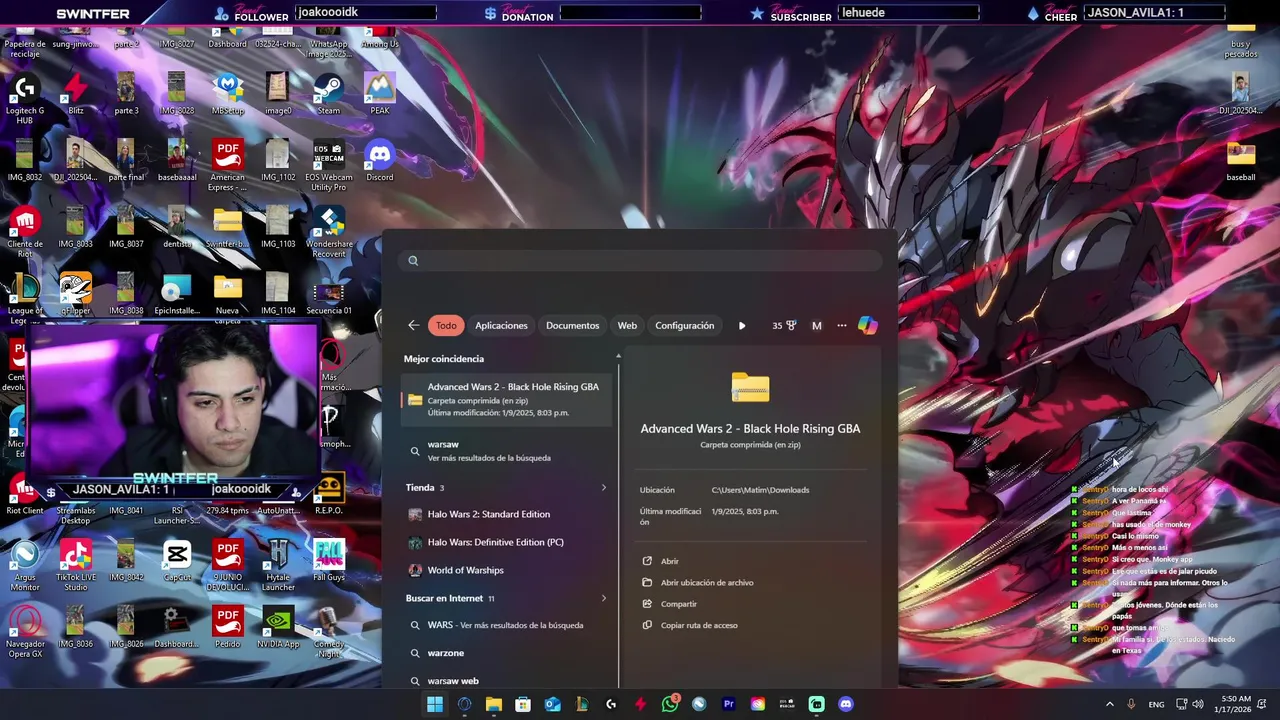1280x720 pixels.
Task: Click Abrir ubicación de archivo
Action: 698,582
